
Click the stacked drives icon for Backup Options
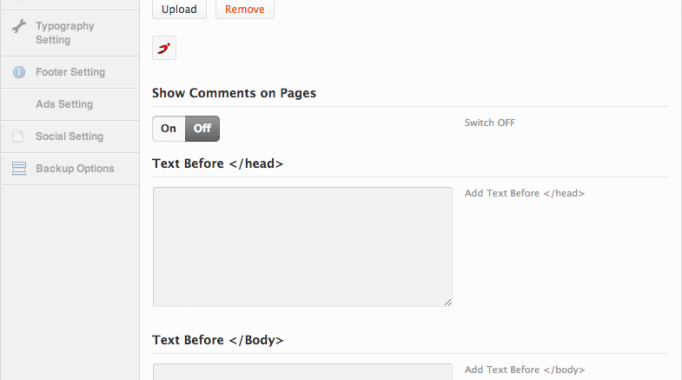pyautogui.click(x=19, y=168)
